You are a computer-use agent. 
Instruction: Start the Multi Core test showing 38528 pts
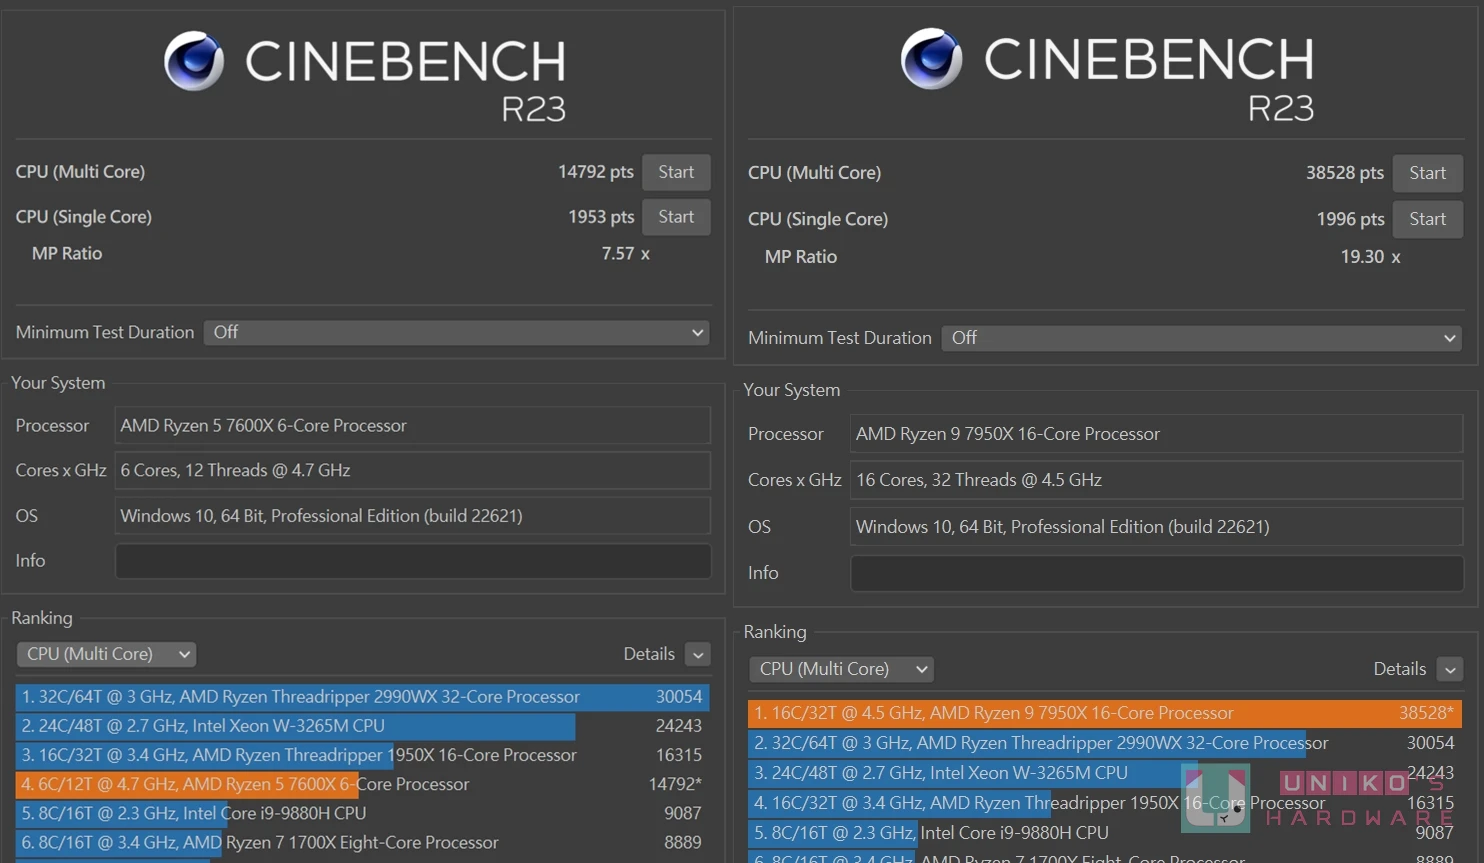(1427, 173)
